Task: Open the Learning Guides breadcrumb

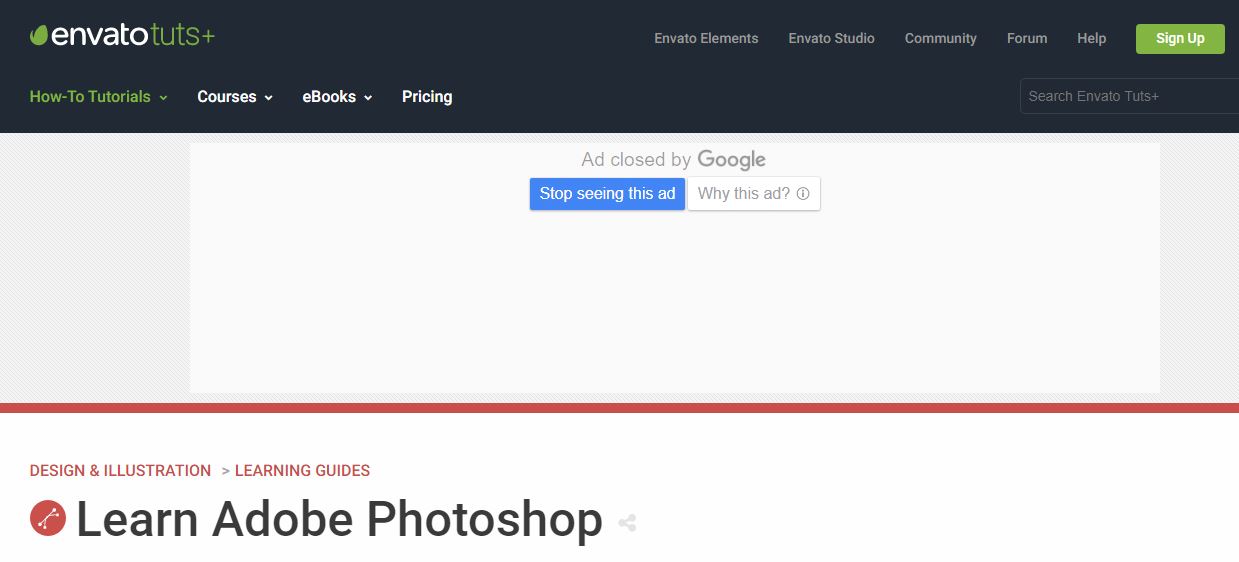Action: click(x=302, y=470)
